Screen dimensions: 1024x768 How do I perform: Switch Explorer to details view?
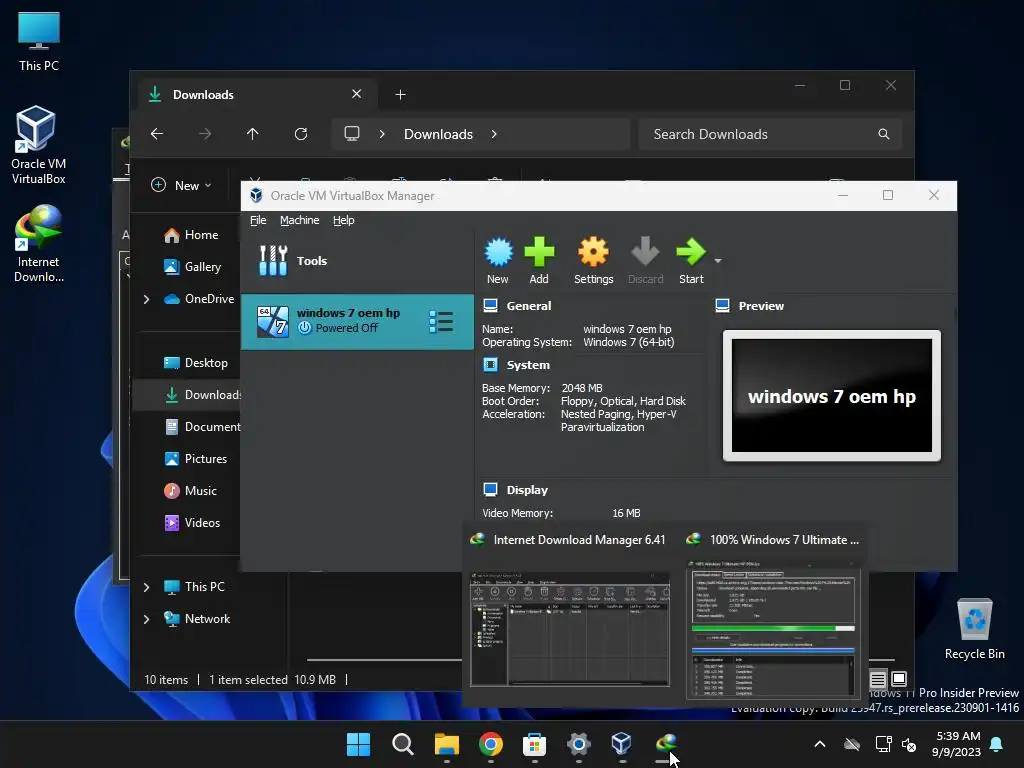878,679
